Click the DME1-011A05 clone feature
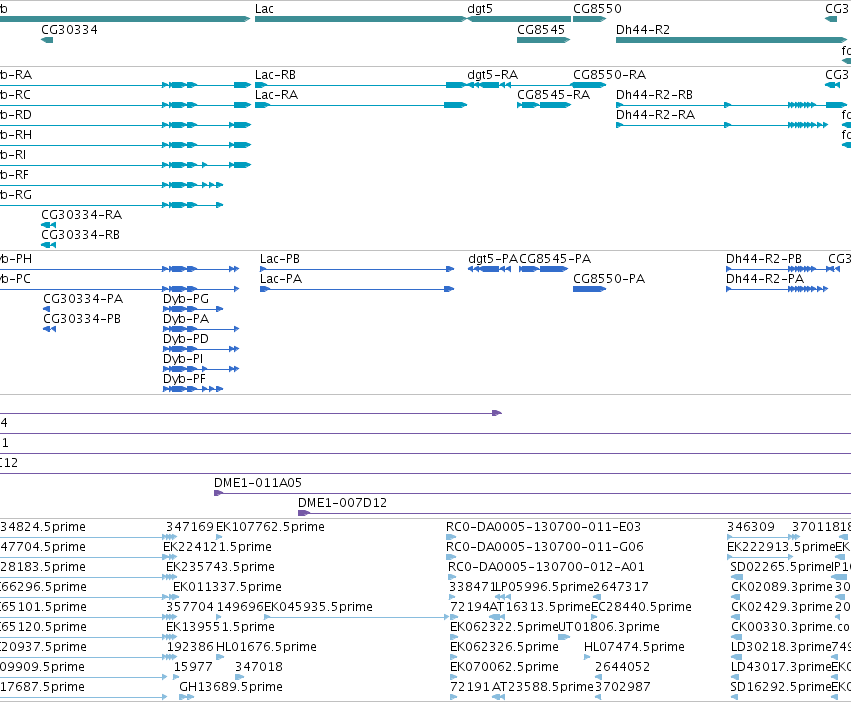 pos(532,493)
